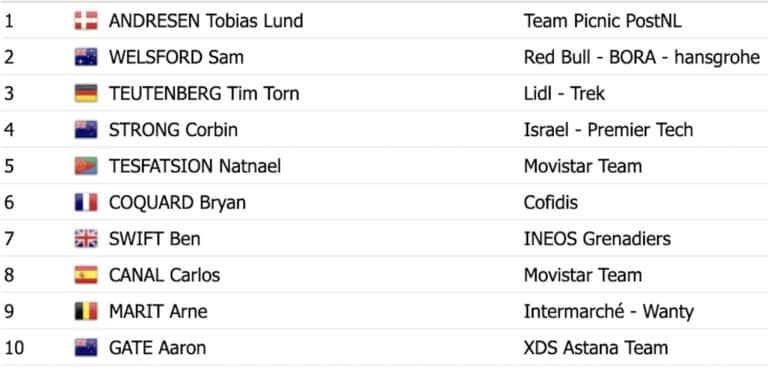Visit the Lidl - Trek team page
This screenshot has width=768, height=372.
[x=564, y=93]
